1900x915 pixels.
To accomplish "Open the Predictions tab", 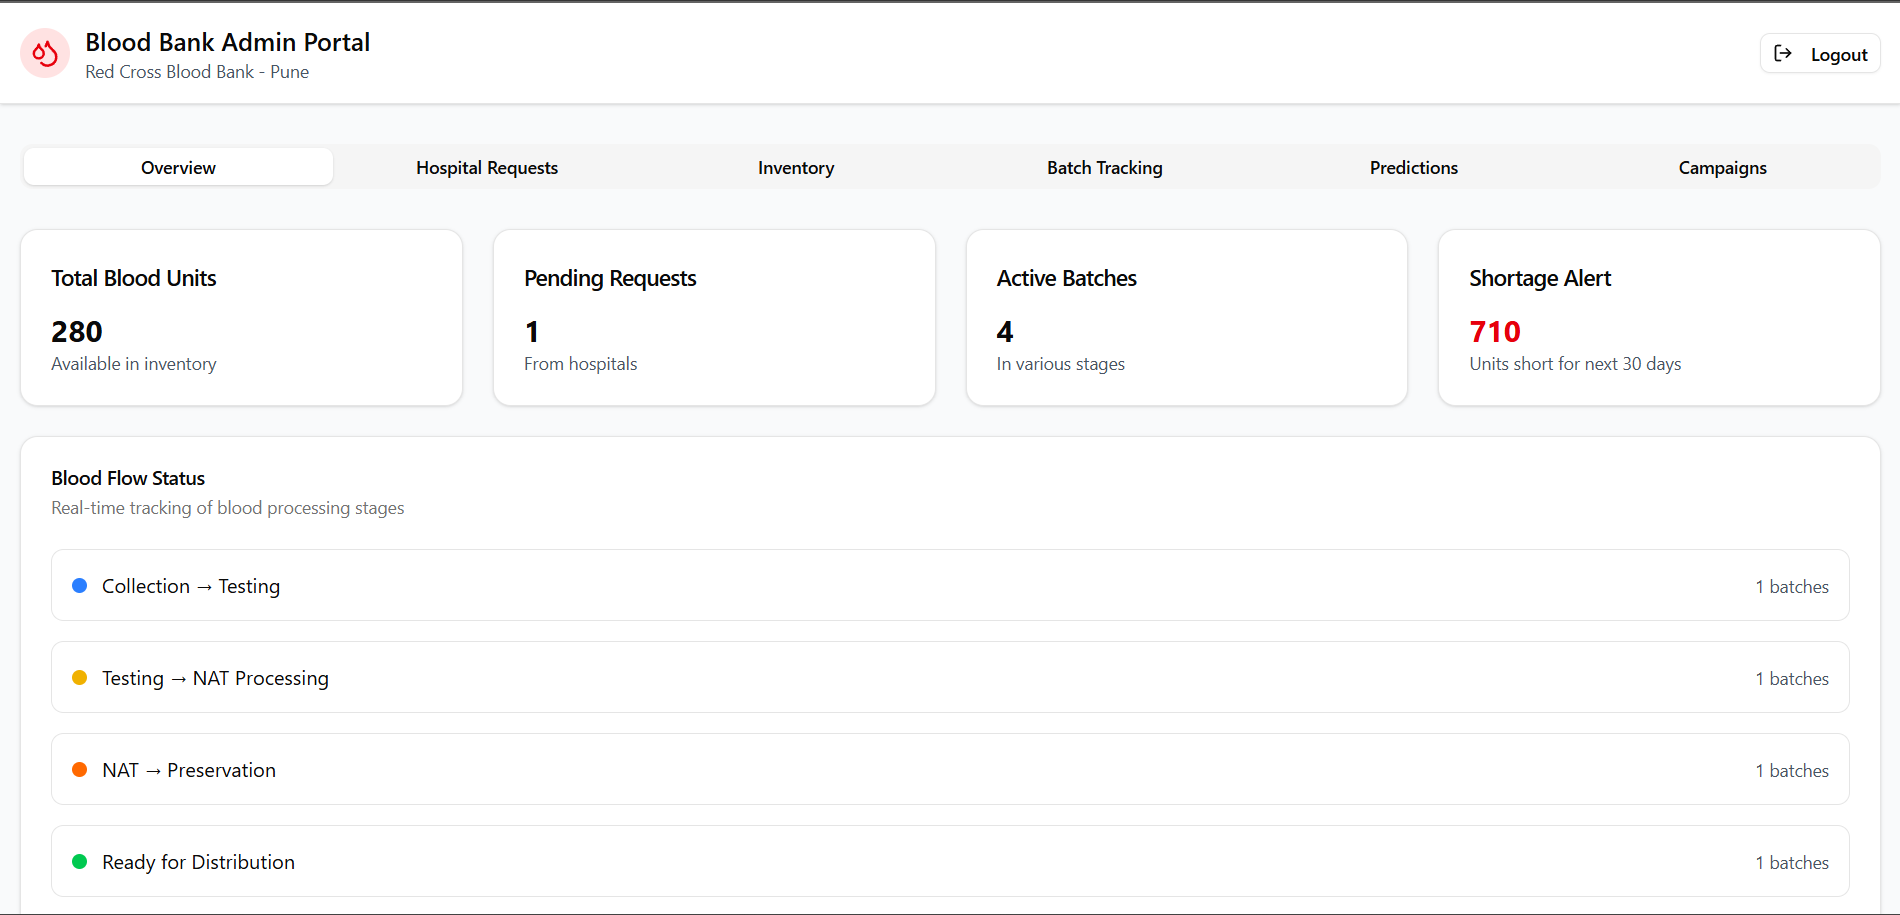I will pos(1414,167).
